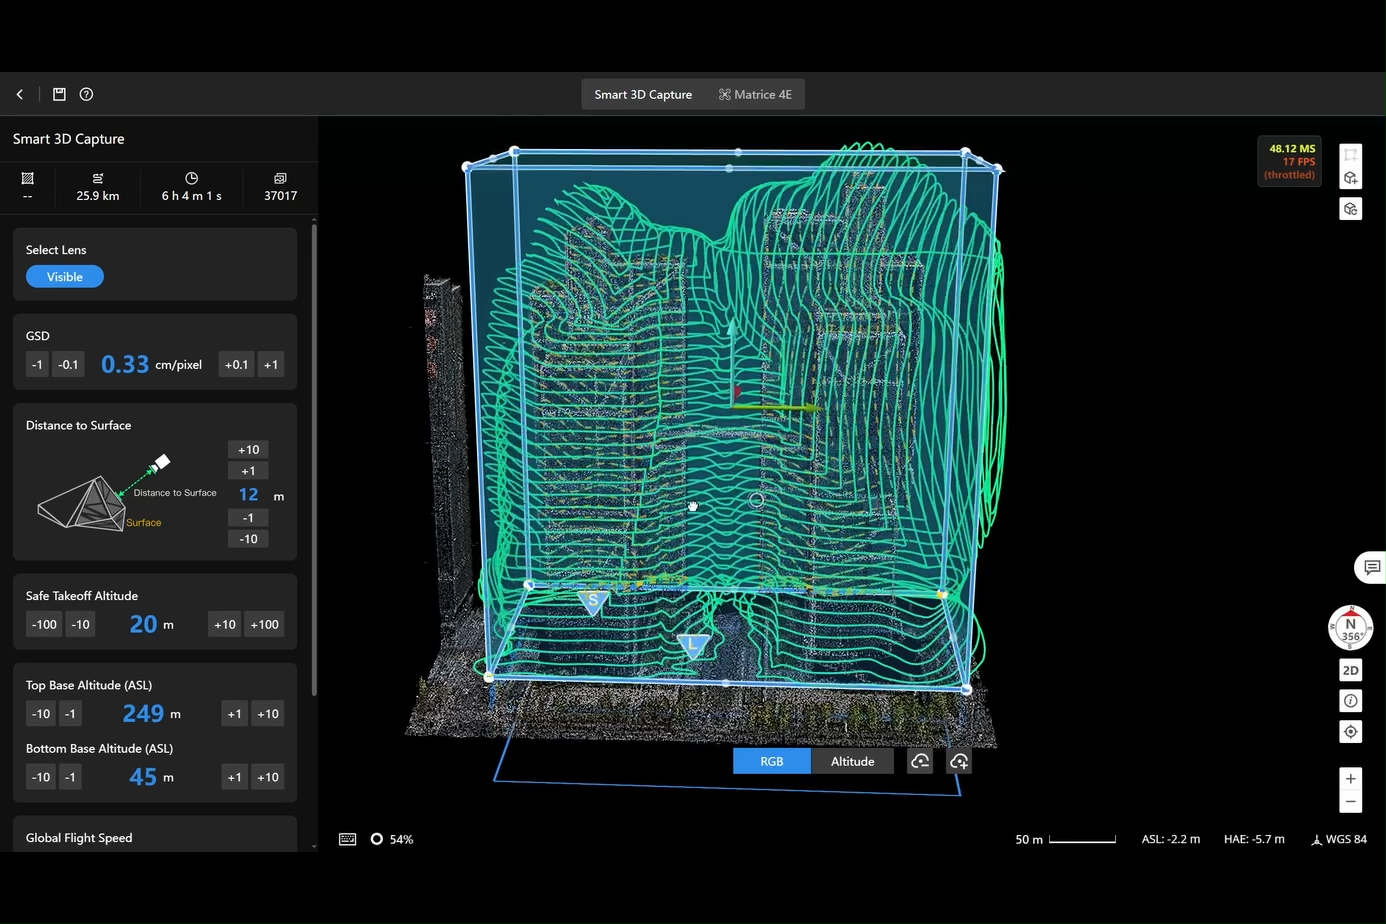Click the regenerate 3D box route icon
Image resolution: width=1386 pixels, height=924 pixels.
1350,209
